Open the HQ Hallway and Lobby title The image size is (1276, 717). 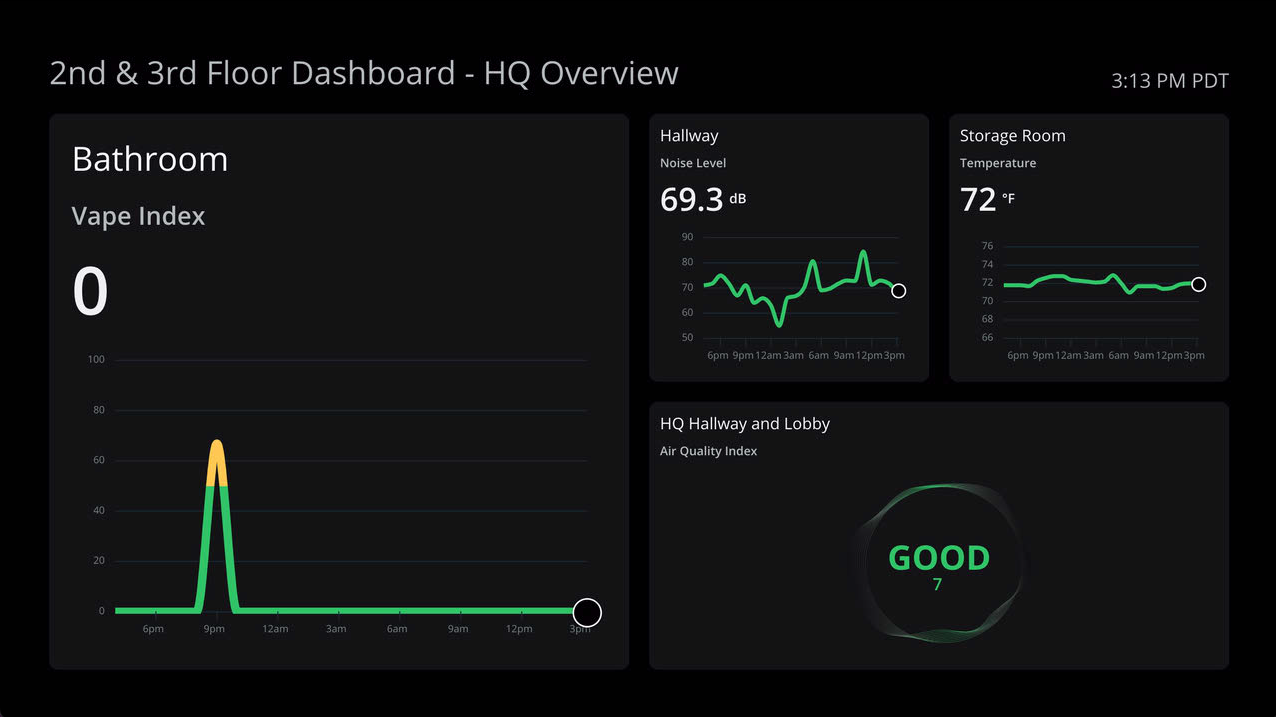pyautogui.click(x=745, y=424)
